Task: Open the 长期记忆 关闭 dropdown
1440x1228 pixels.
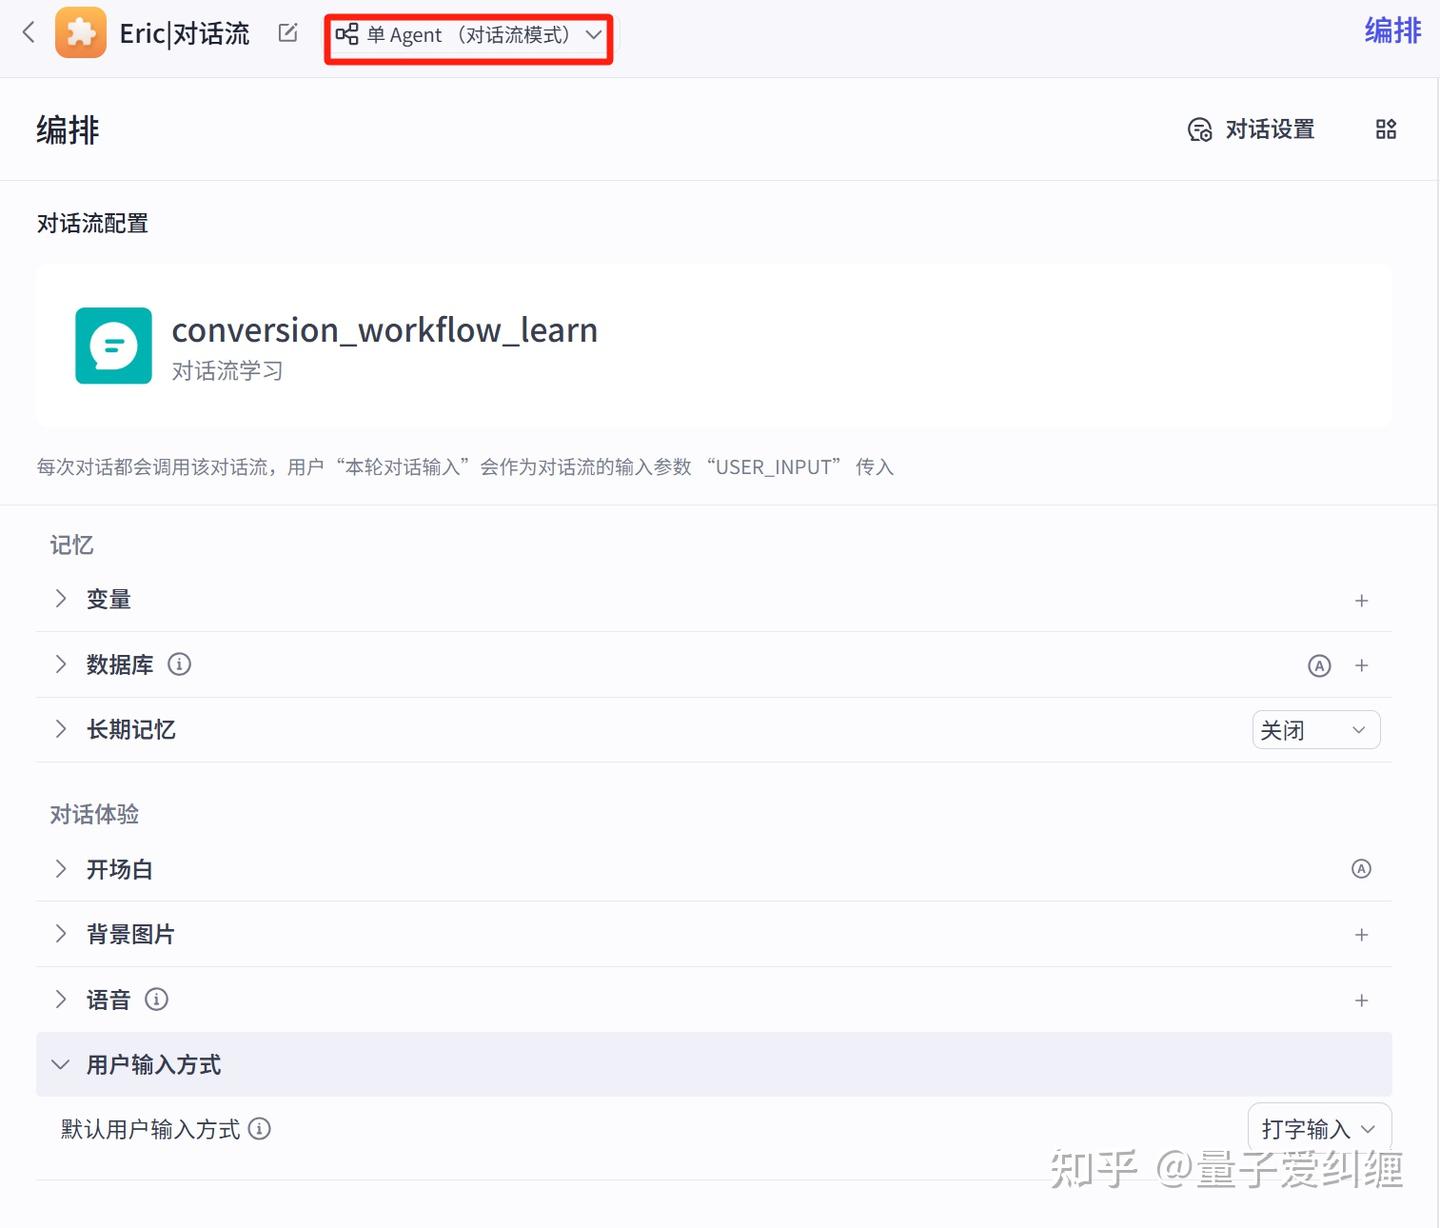Action: [1316, 730]
